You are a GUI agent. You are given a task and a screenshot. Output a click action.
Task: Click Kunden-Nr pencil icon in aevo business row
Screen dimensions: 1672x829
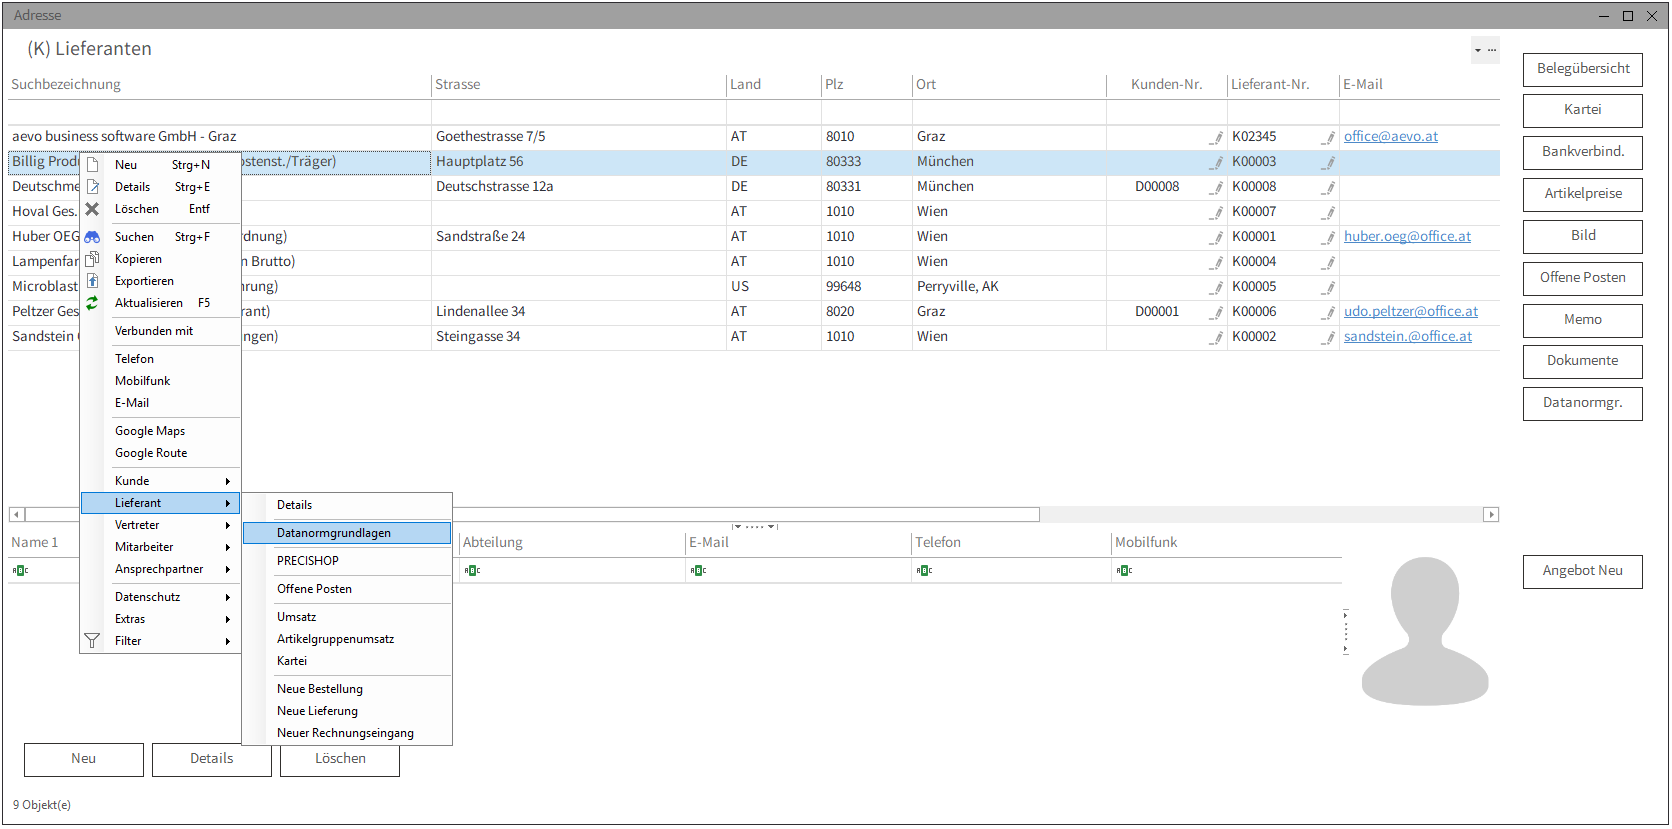(1217, 137)
